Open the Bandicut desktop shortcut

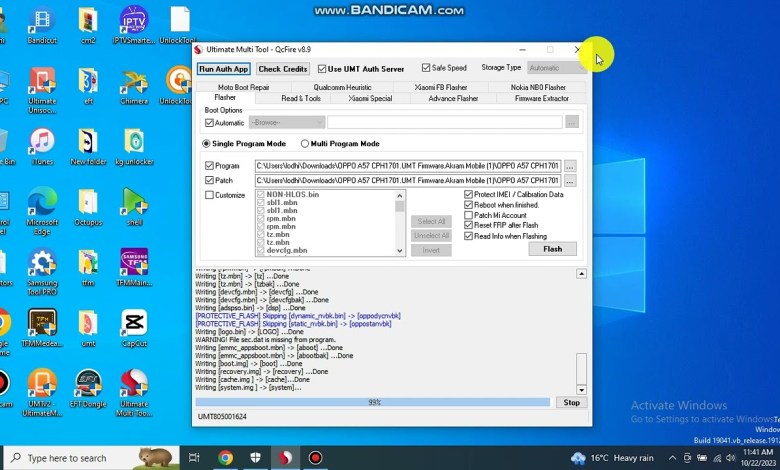tap(42, 25)
